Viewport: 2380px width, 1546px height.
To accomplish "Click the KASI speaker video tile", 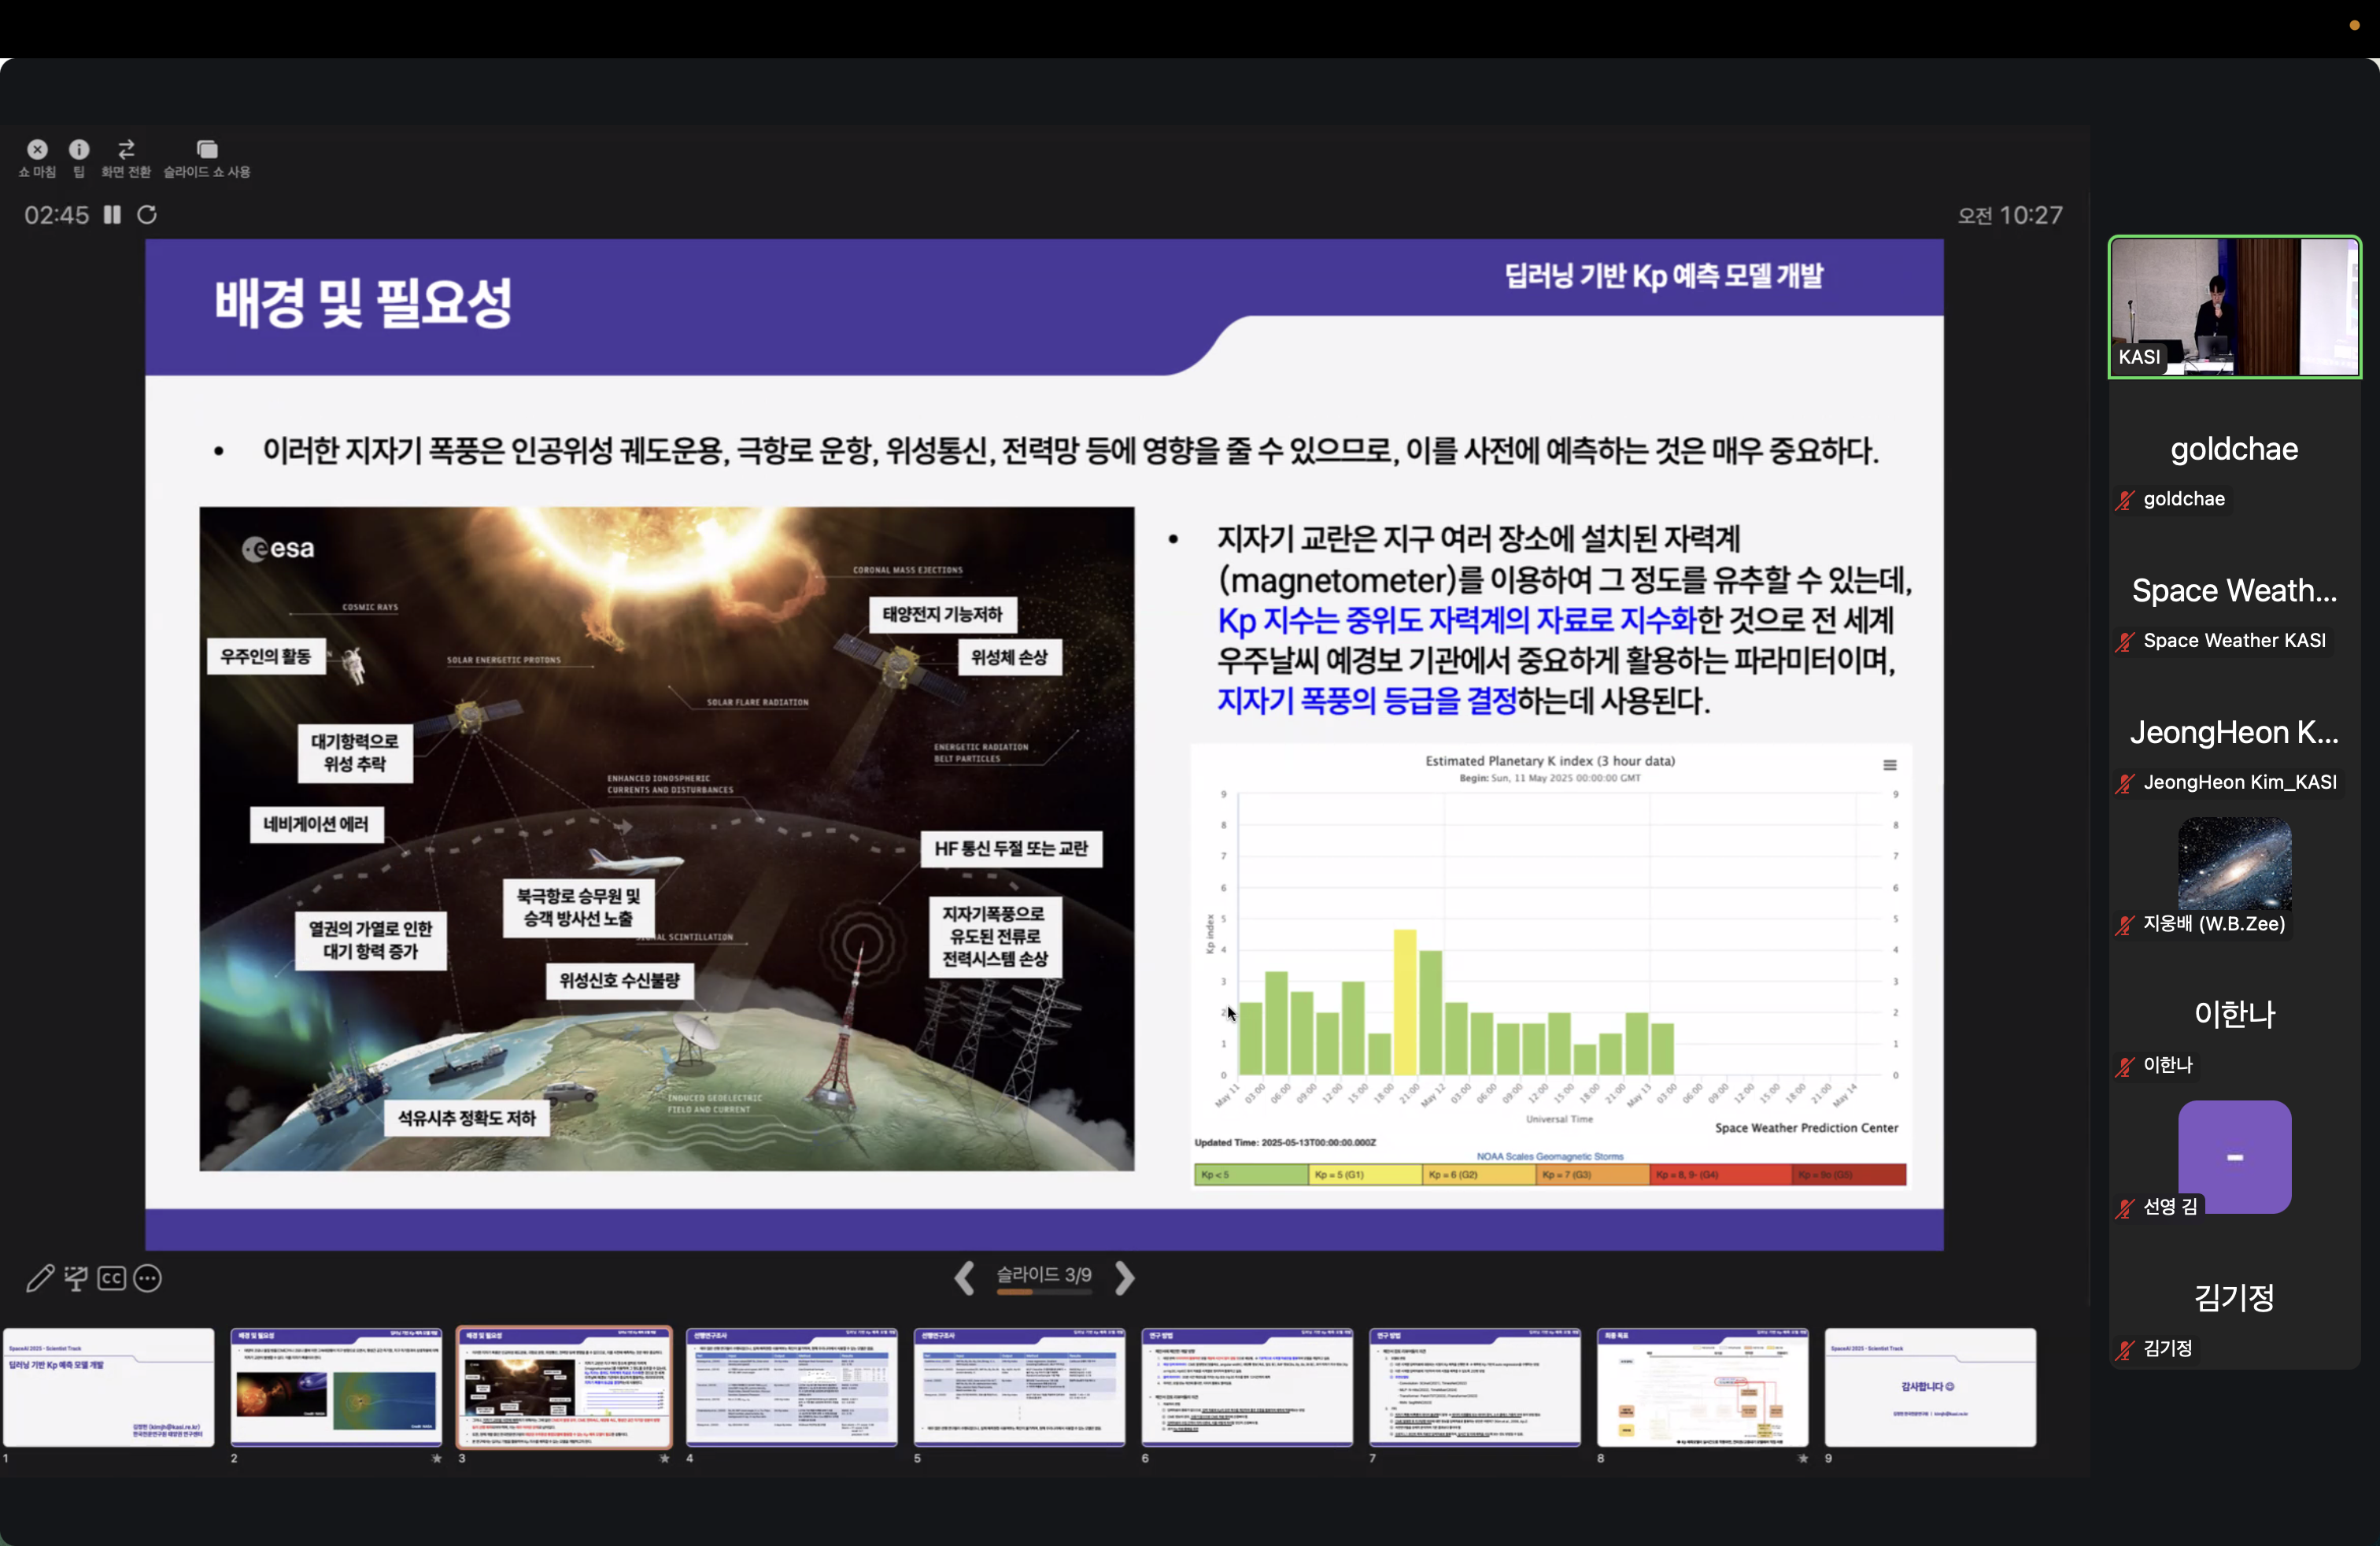I will point(2235,307).
